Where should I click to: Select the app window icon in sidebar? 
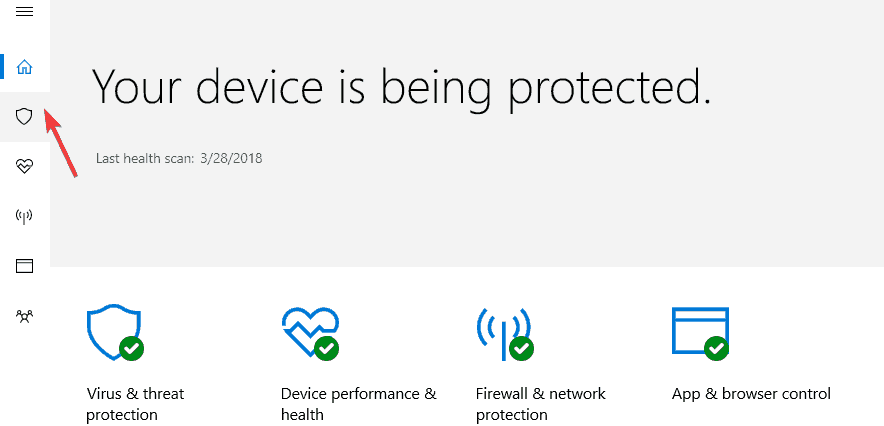(x=24, y=266)
